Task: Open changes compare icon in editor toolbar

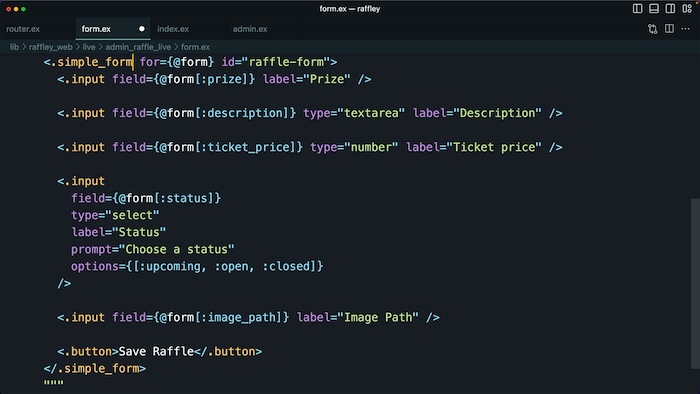Action: (653, 29)
